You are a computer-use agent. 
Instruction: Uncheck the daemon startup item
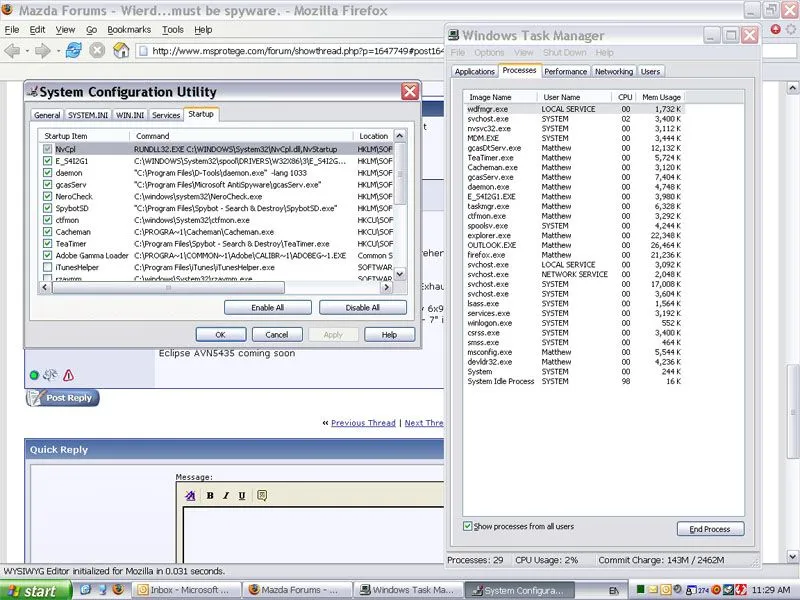47,172
